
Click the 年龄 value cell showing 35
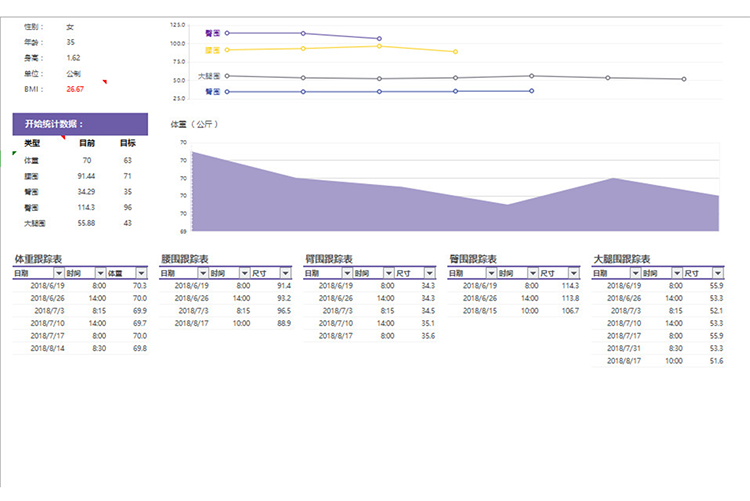71,42
